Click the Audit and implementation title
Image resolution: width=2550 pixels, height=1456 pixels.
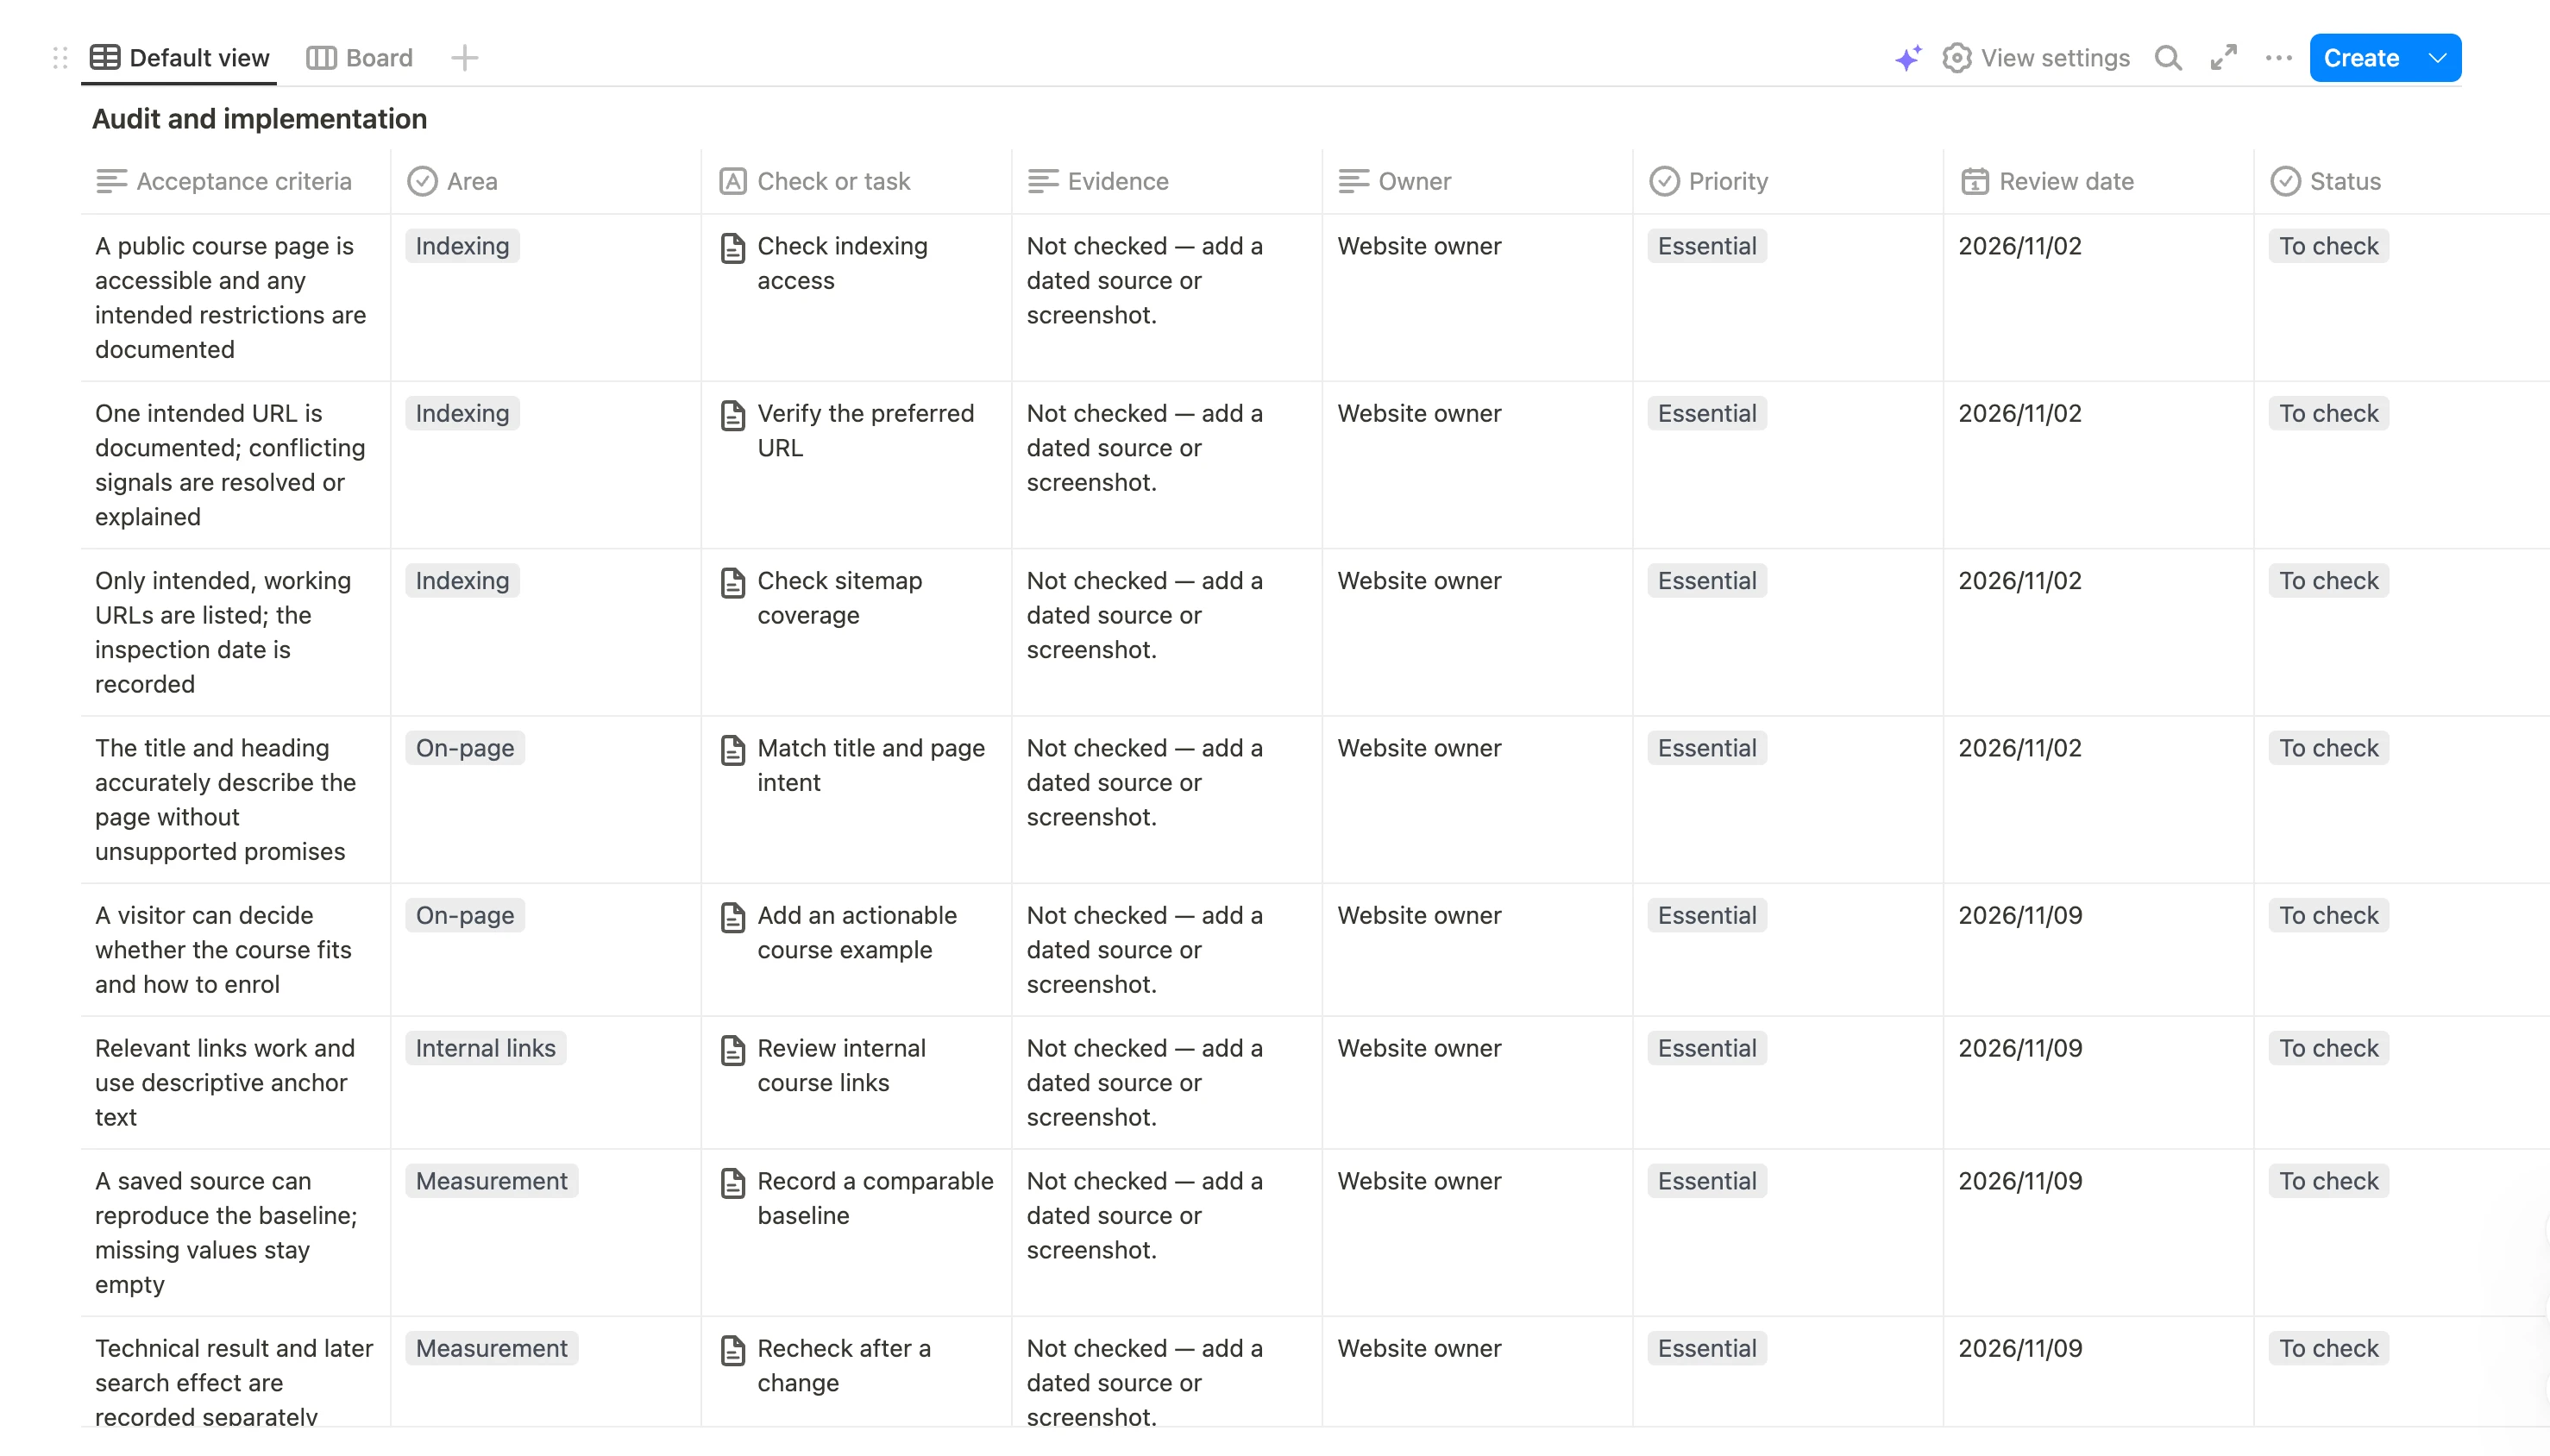coord(259,119)
